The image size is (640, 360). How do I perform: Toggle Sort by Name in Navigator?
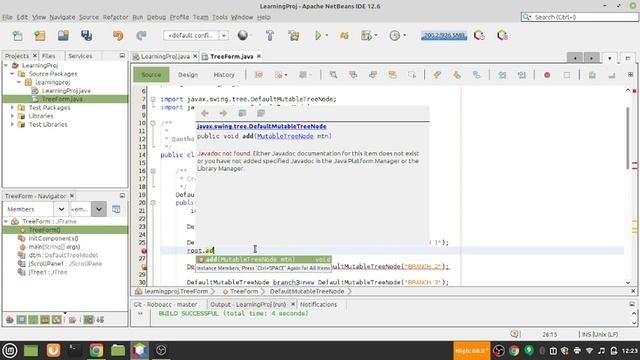pos(88,320)
